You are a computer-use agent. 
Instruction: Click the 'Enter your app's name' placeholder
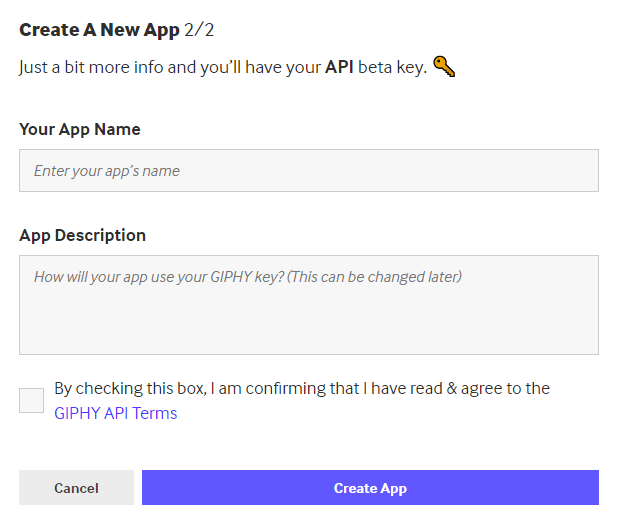point(107,171)
